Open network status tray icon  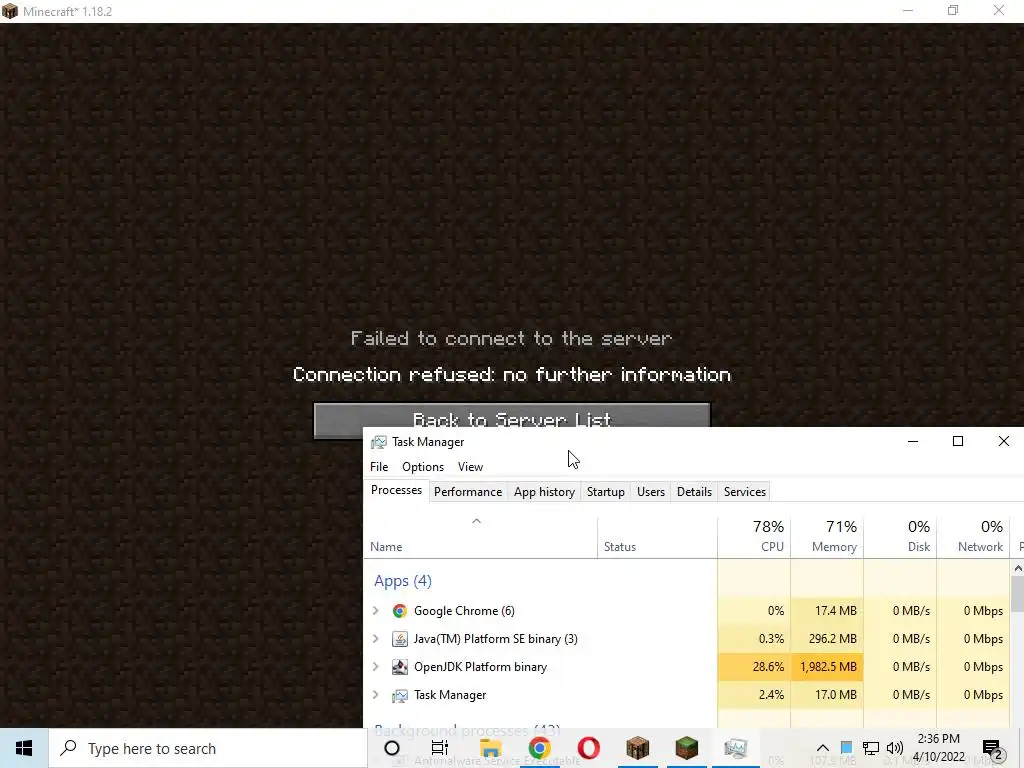tap(871, 748)
